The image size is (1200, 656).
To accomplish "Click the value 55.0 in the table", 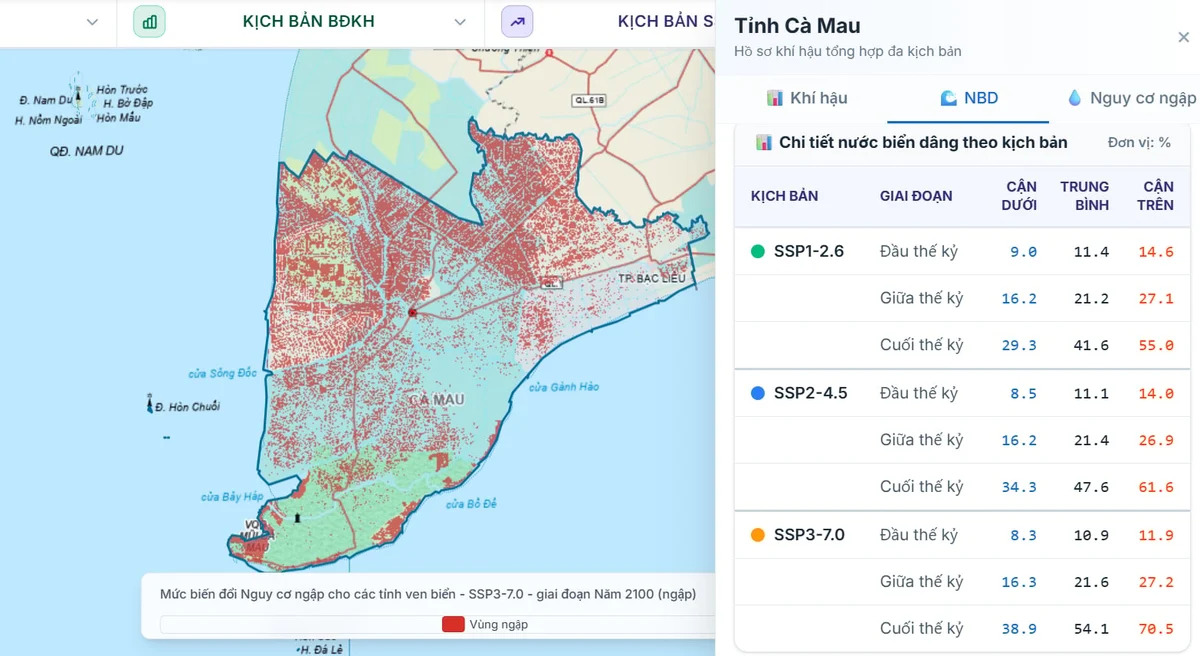I will point(1155,345).
